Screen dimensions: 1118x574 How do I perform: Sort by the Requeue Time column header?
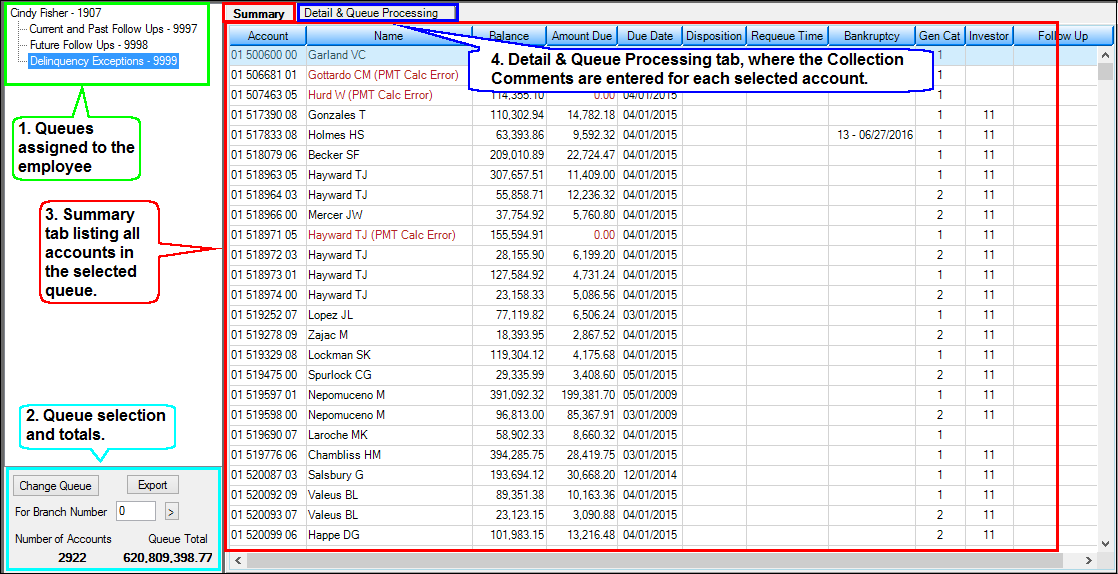coord(787,36)
